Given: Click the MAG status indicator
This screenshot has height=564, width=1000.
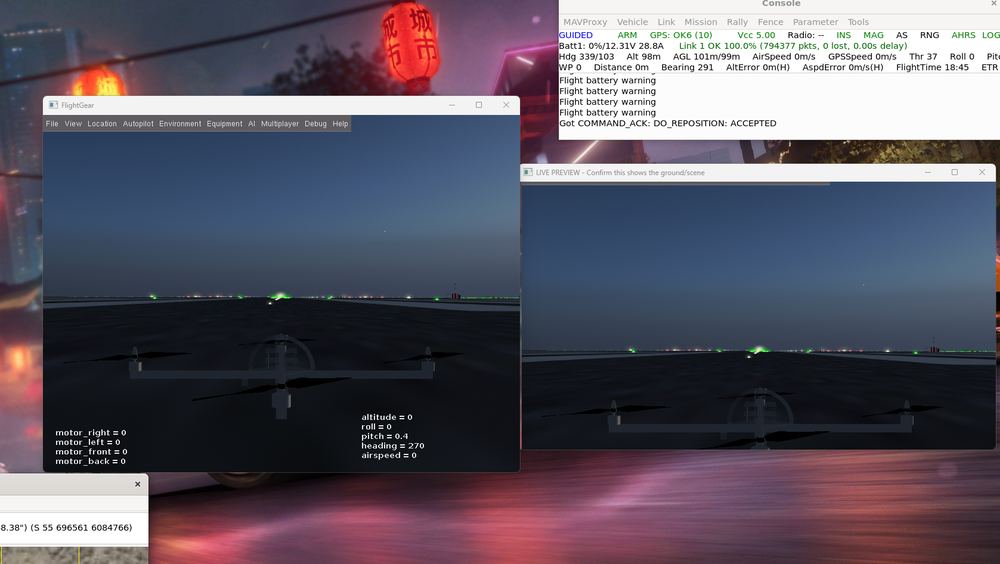Looking at the screenshot, I should 873,35.
